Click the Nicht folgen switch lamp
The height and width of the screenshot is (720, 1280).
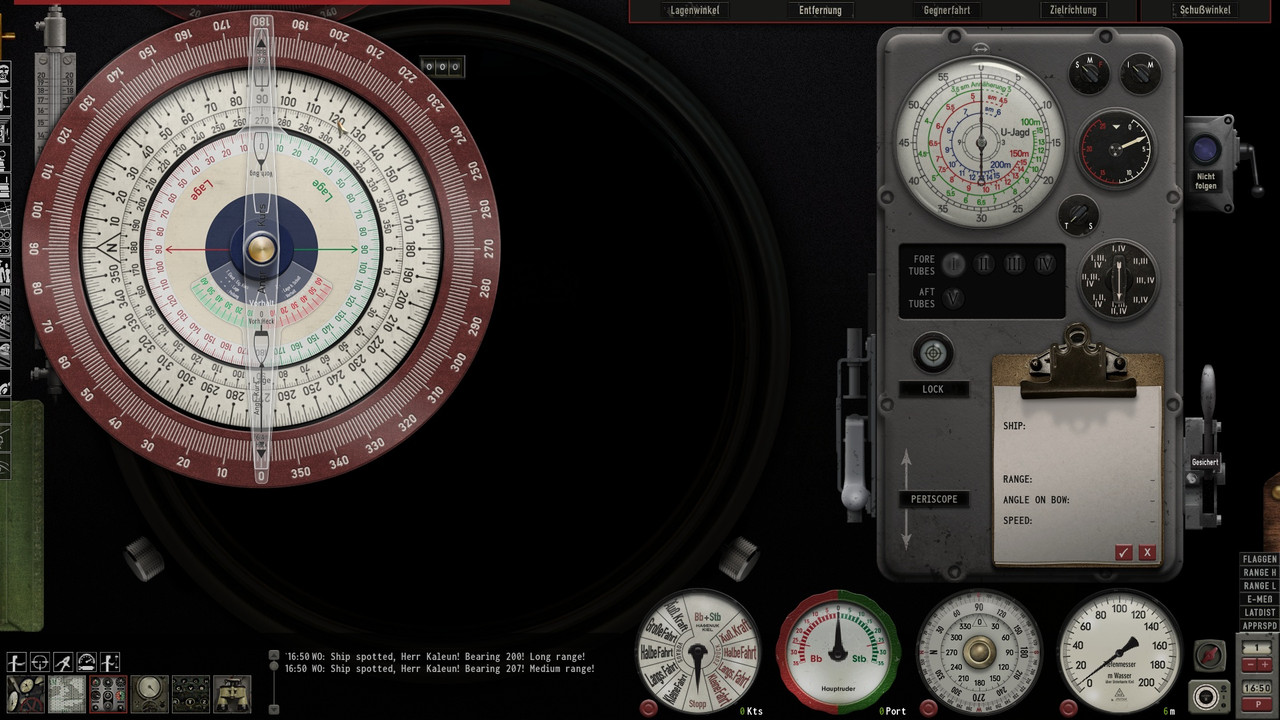pyautogui.click(x=1206, y=150)
